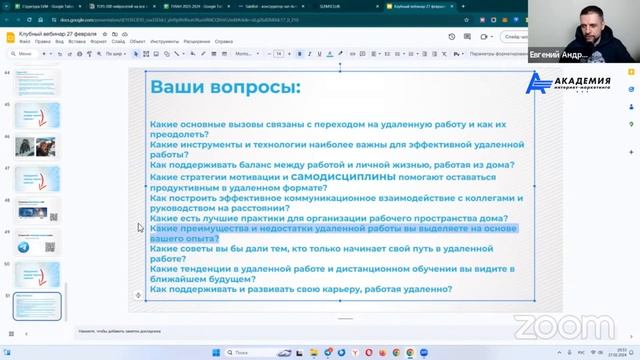Open the font family dropdown
640x360 pixels.
(247, 54)
